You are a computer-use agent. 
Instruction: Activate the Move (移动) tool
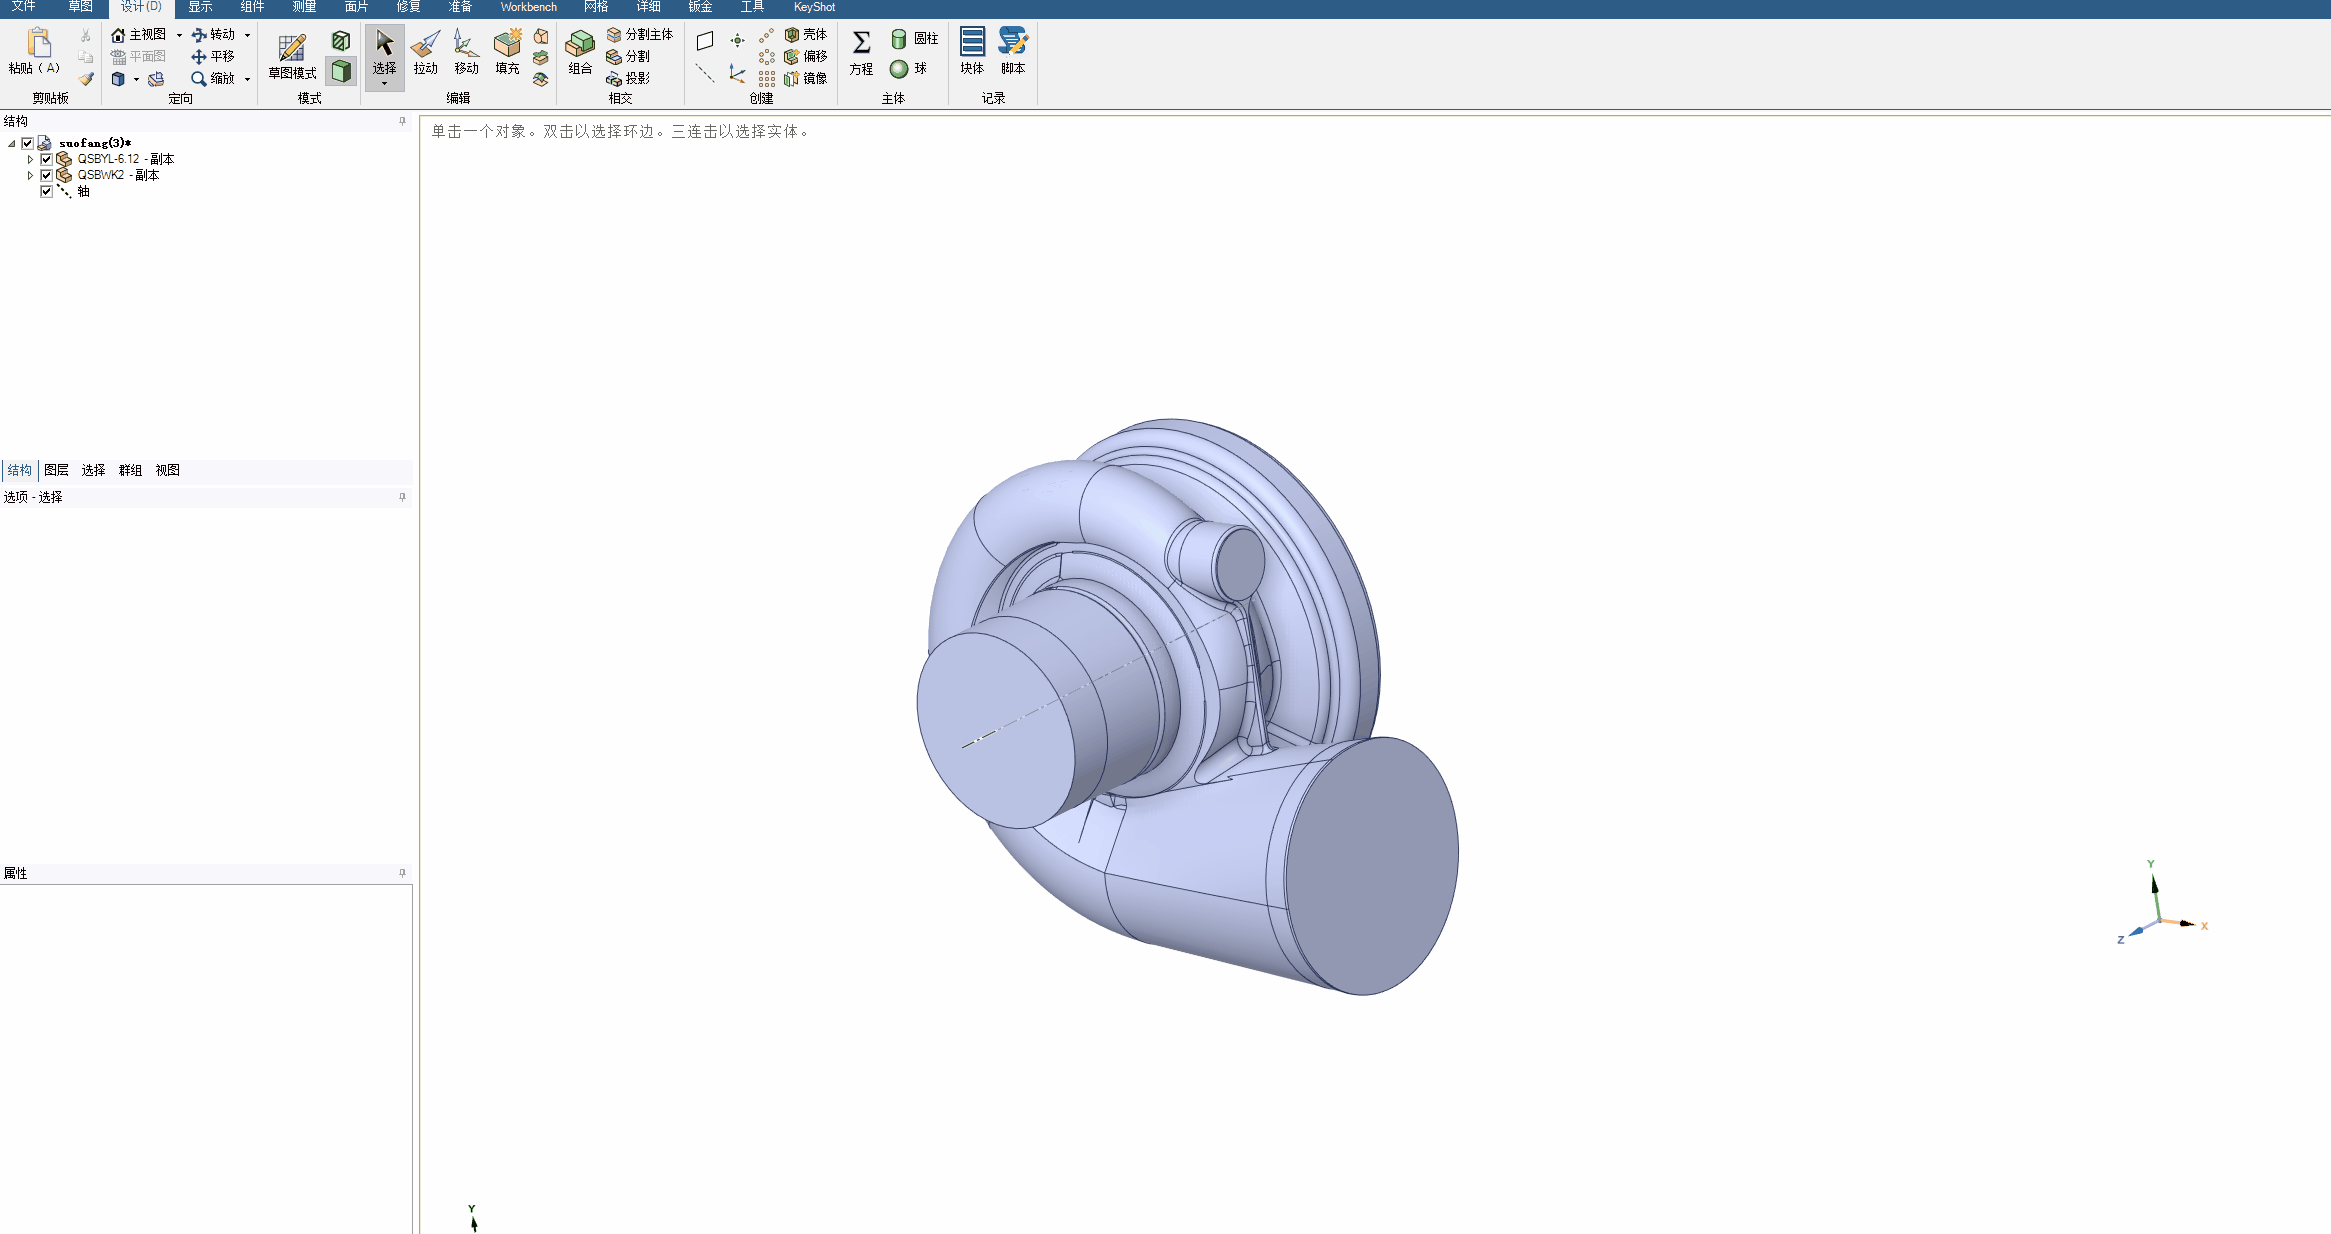(466, 52)
